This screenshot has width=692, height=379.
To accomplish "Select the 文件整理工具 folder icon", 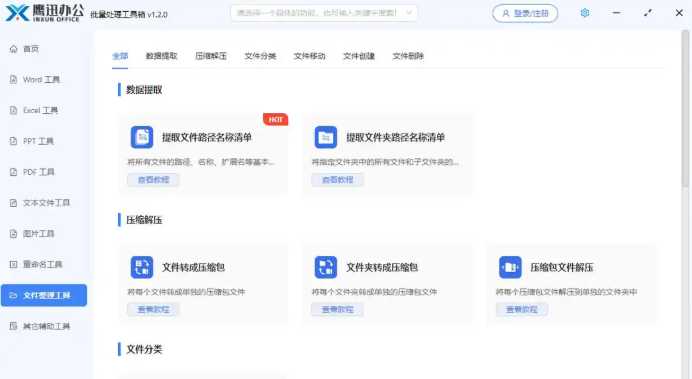I will click(x=14, y=295).
